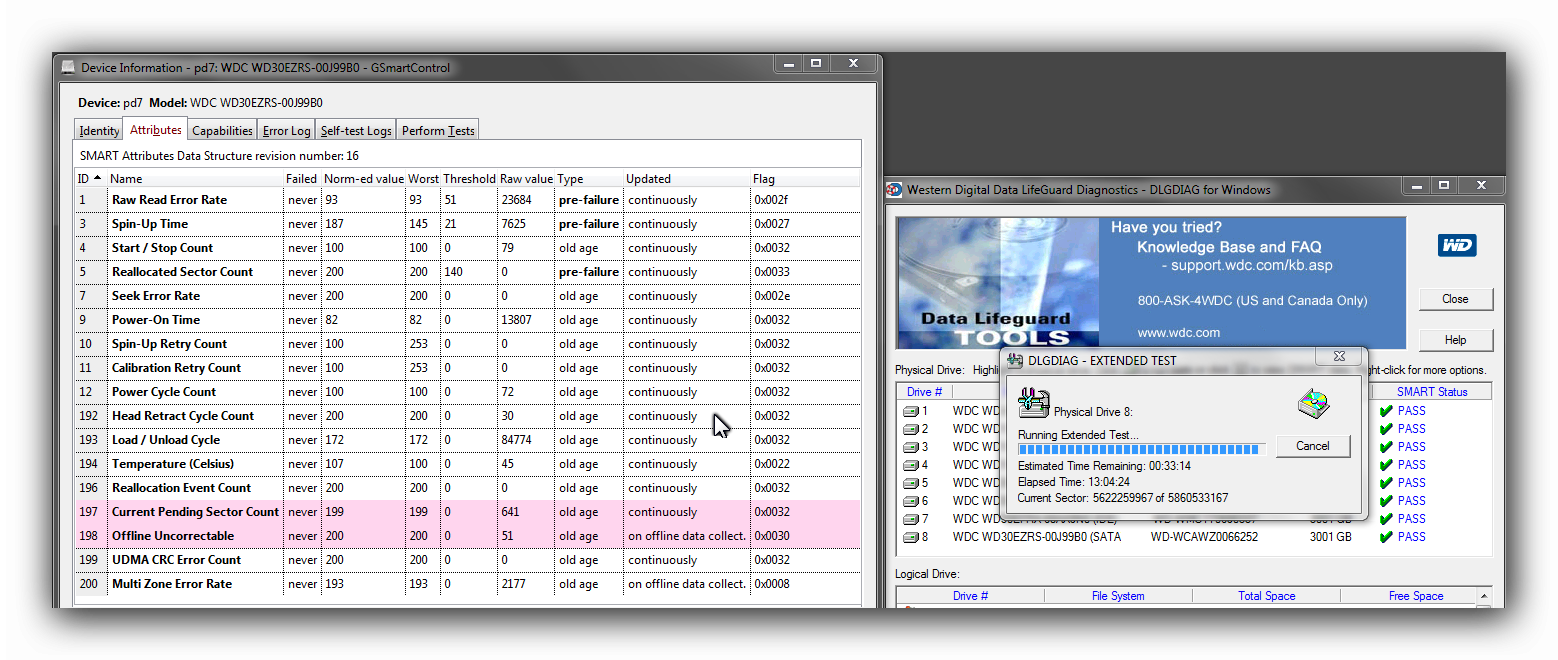Viewport: 1558px width, 660px height.
Task: Select the "Current Pending Sector Count" row
Action: tap(468, 512)
